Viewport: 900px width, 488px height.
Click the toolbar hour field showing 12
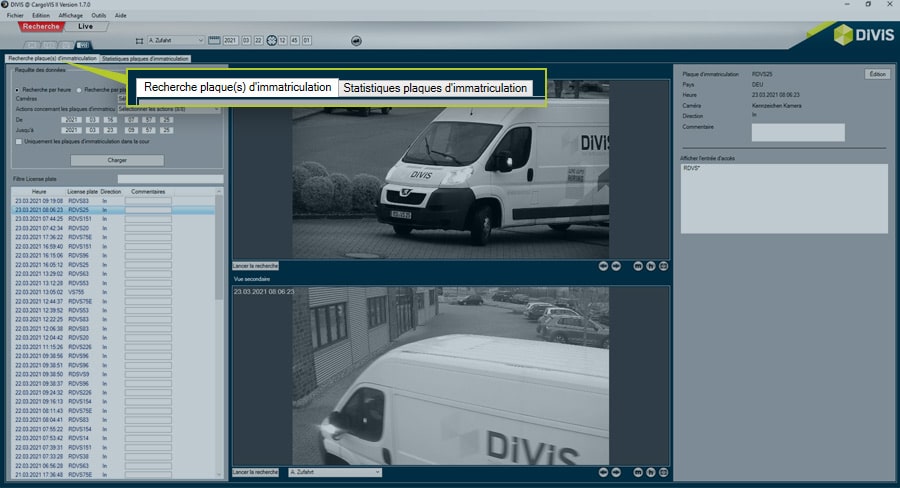(282, 40)
